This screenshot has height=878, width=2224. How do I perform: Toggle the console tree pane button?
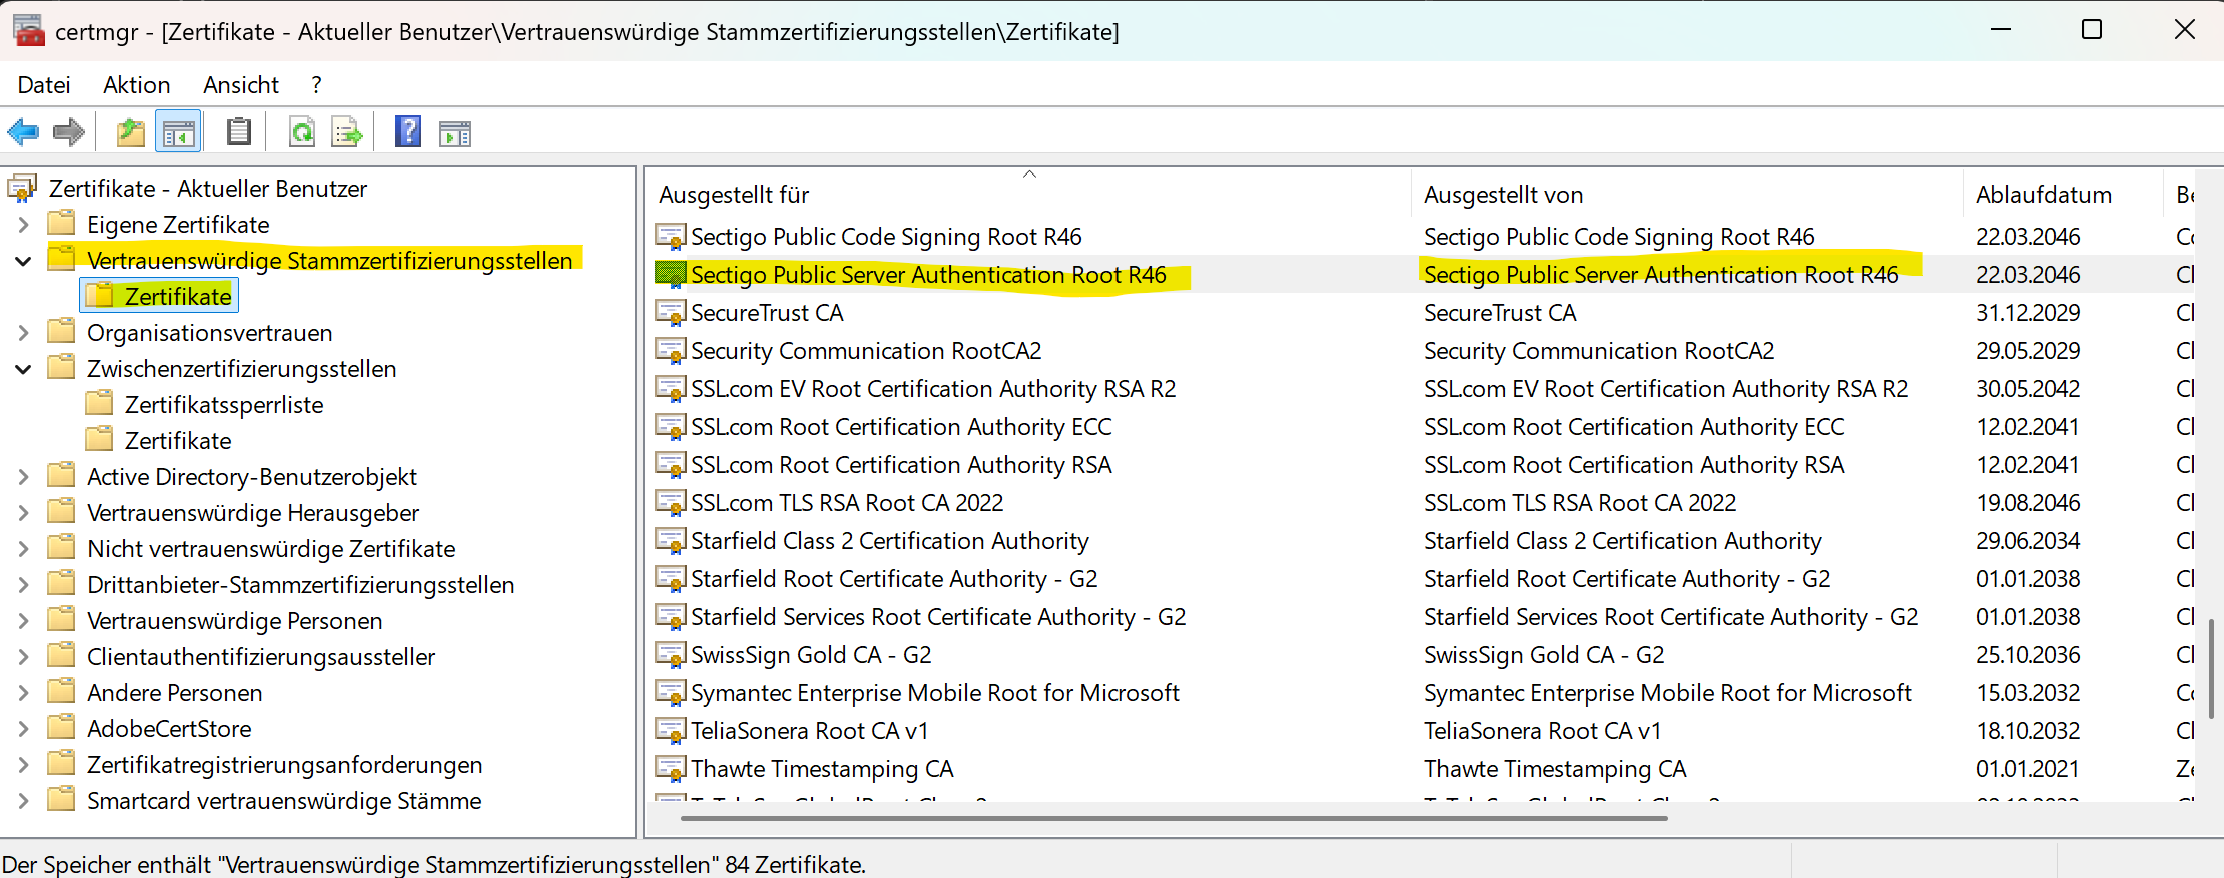(x=179, y=132)
